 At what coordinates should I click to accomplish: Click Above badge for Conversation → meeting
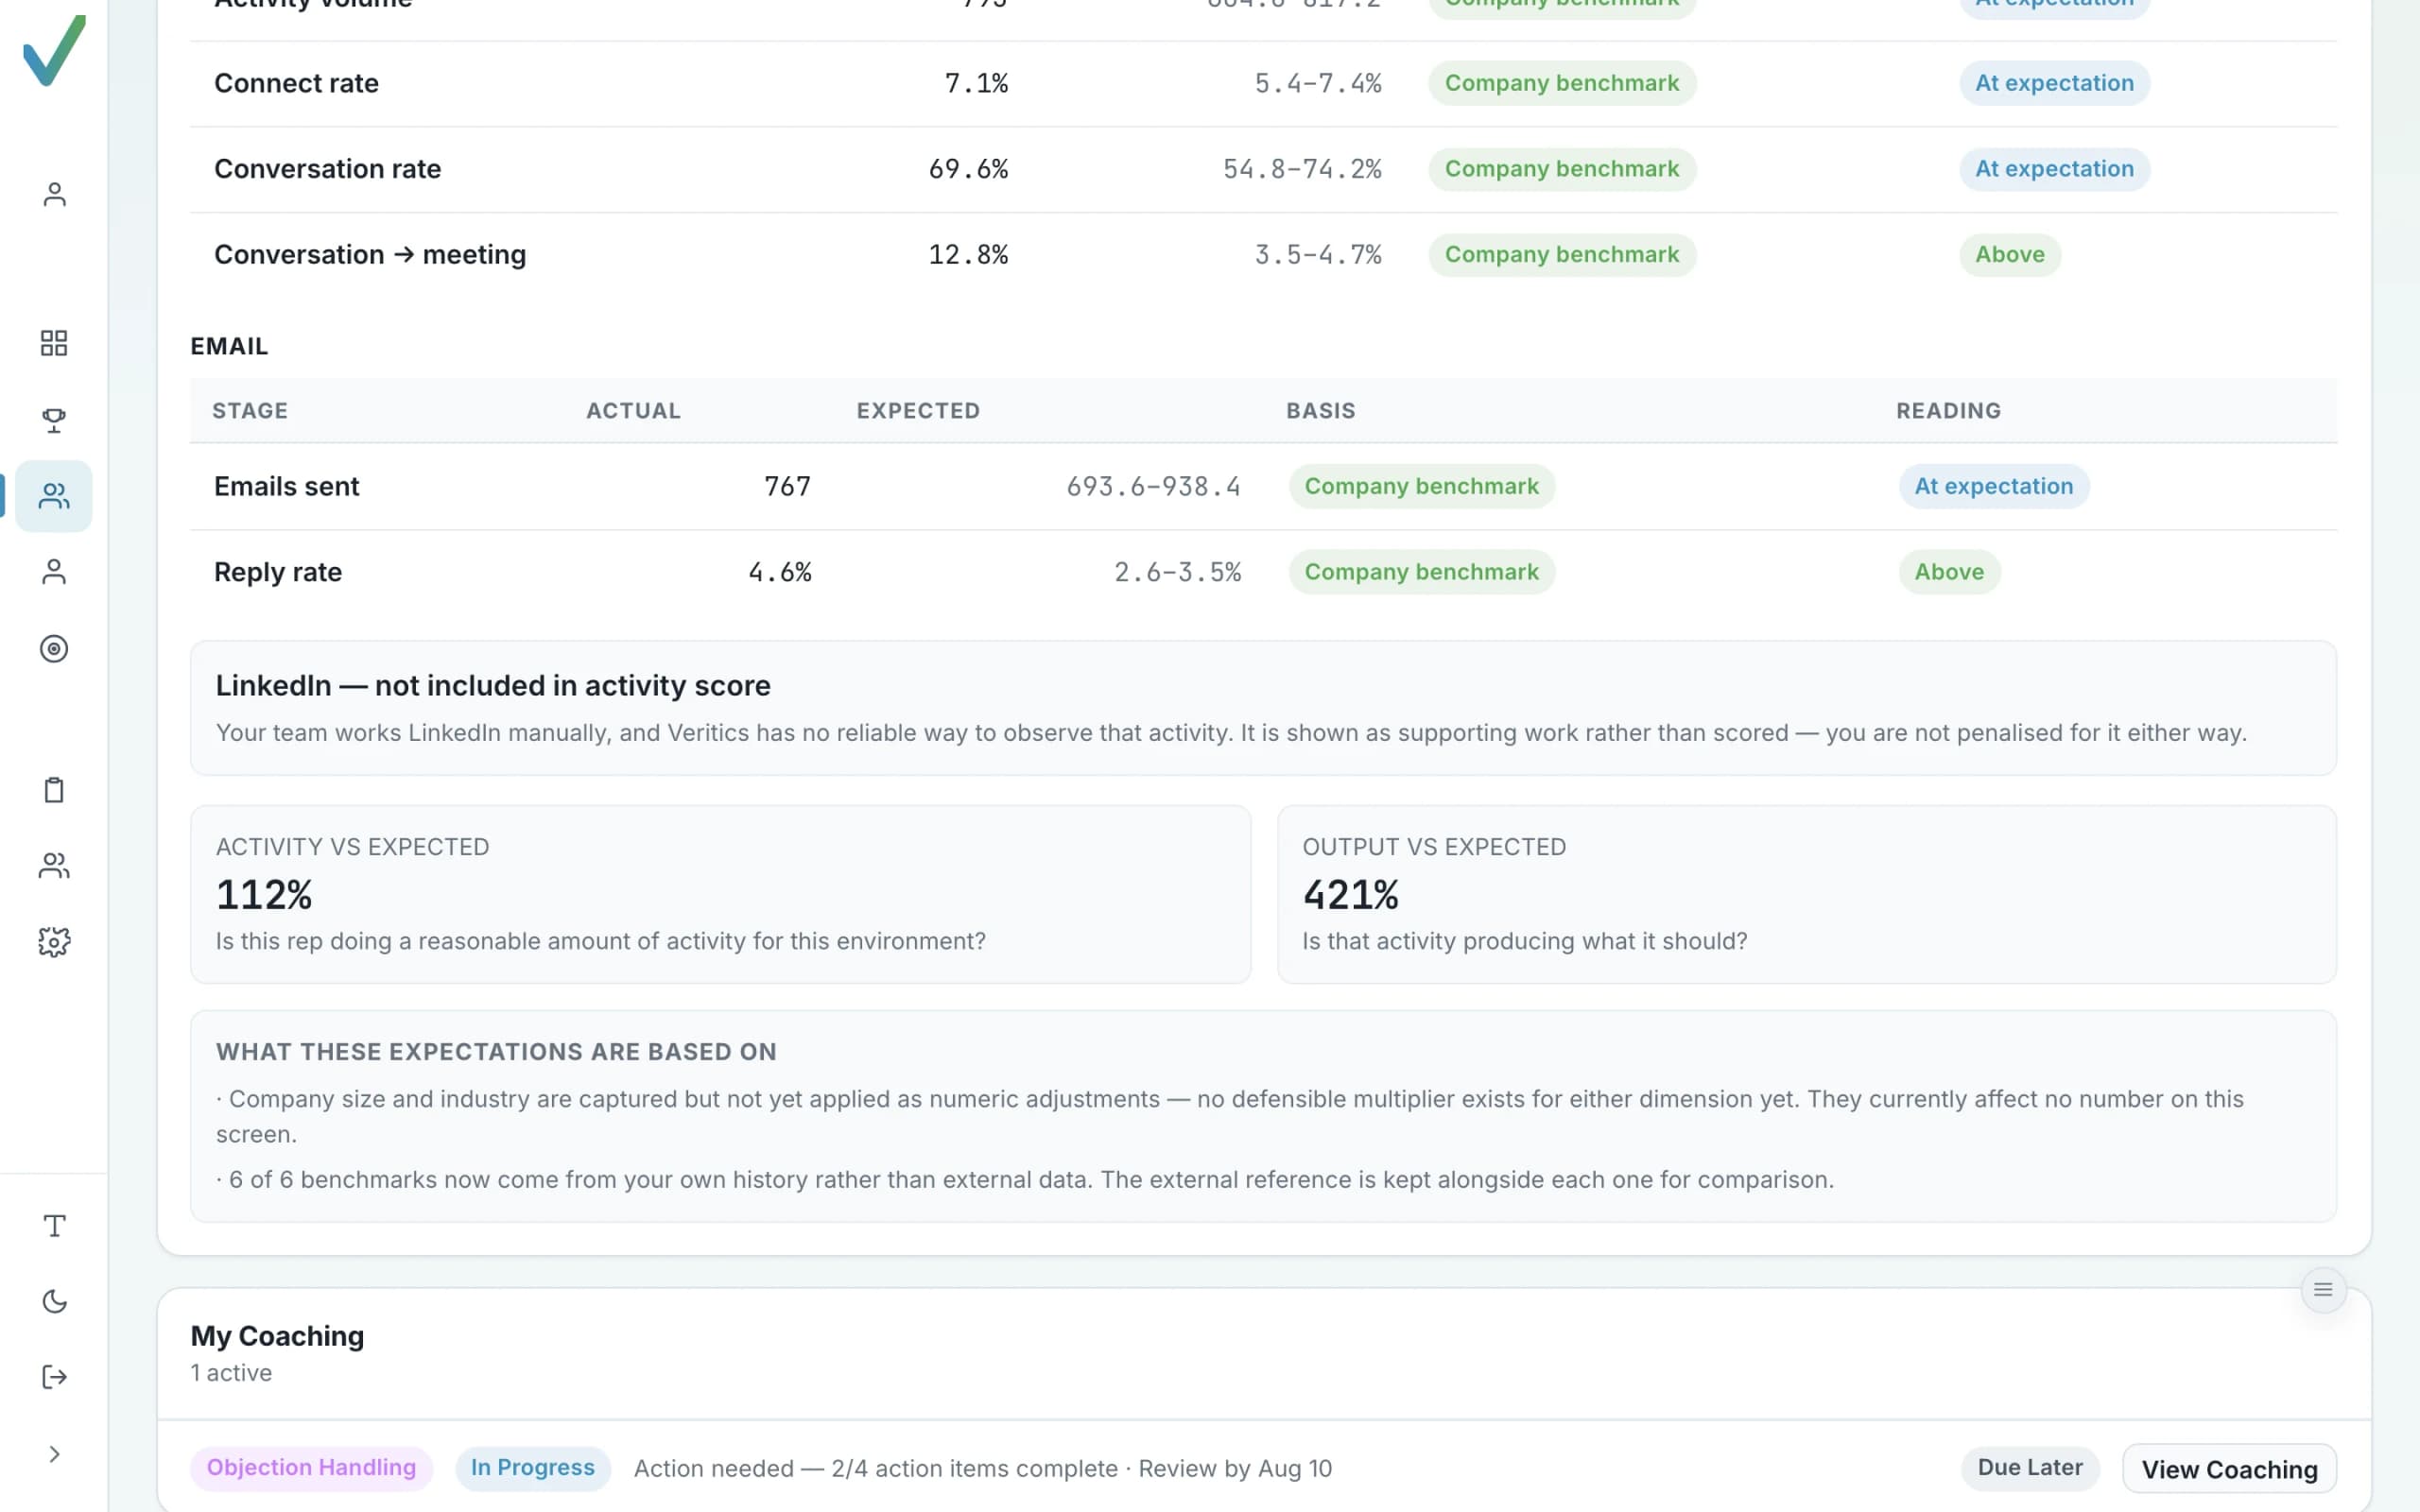click(2010, 255)
